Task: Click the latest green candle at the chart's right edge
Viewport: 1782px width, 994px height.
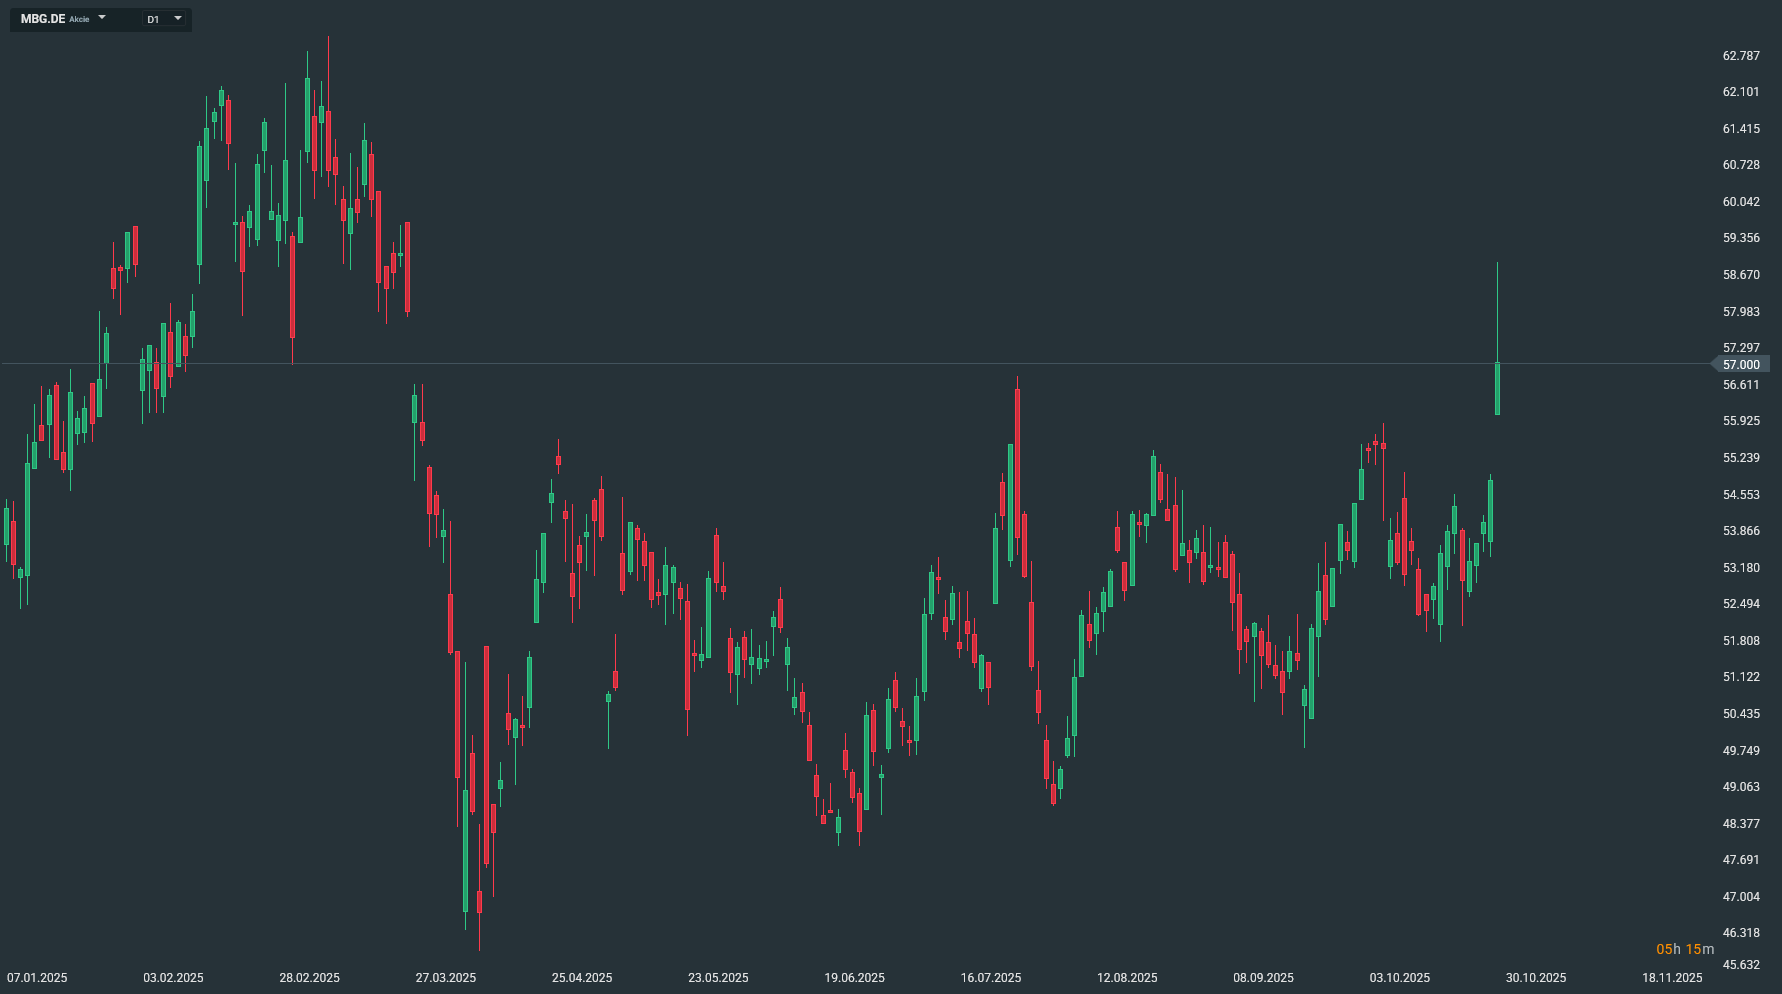Action: click(x=1497, y=388)
